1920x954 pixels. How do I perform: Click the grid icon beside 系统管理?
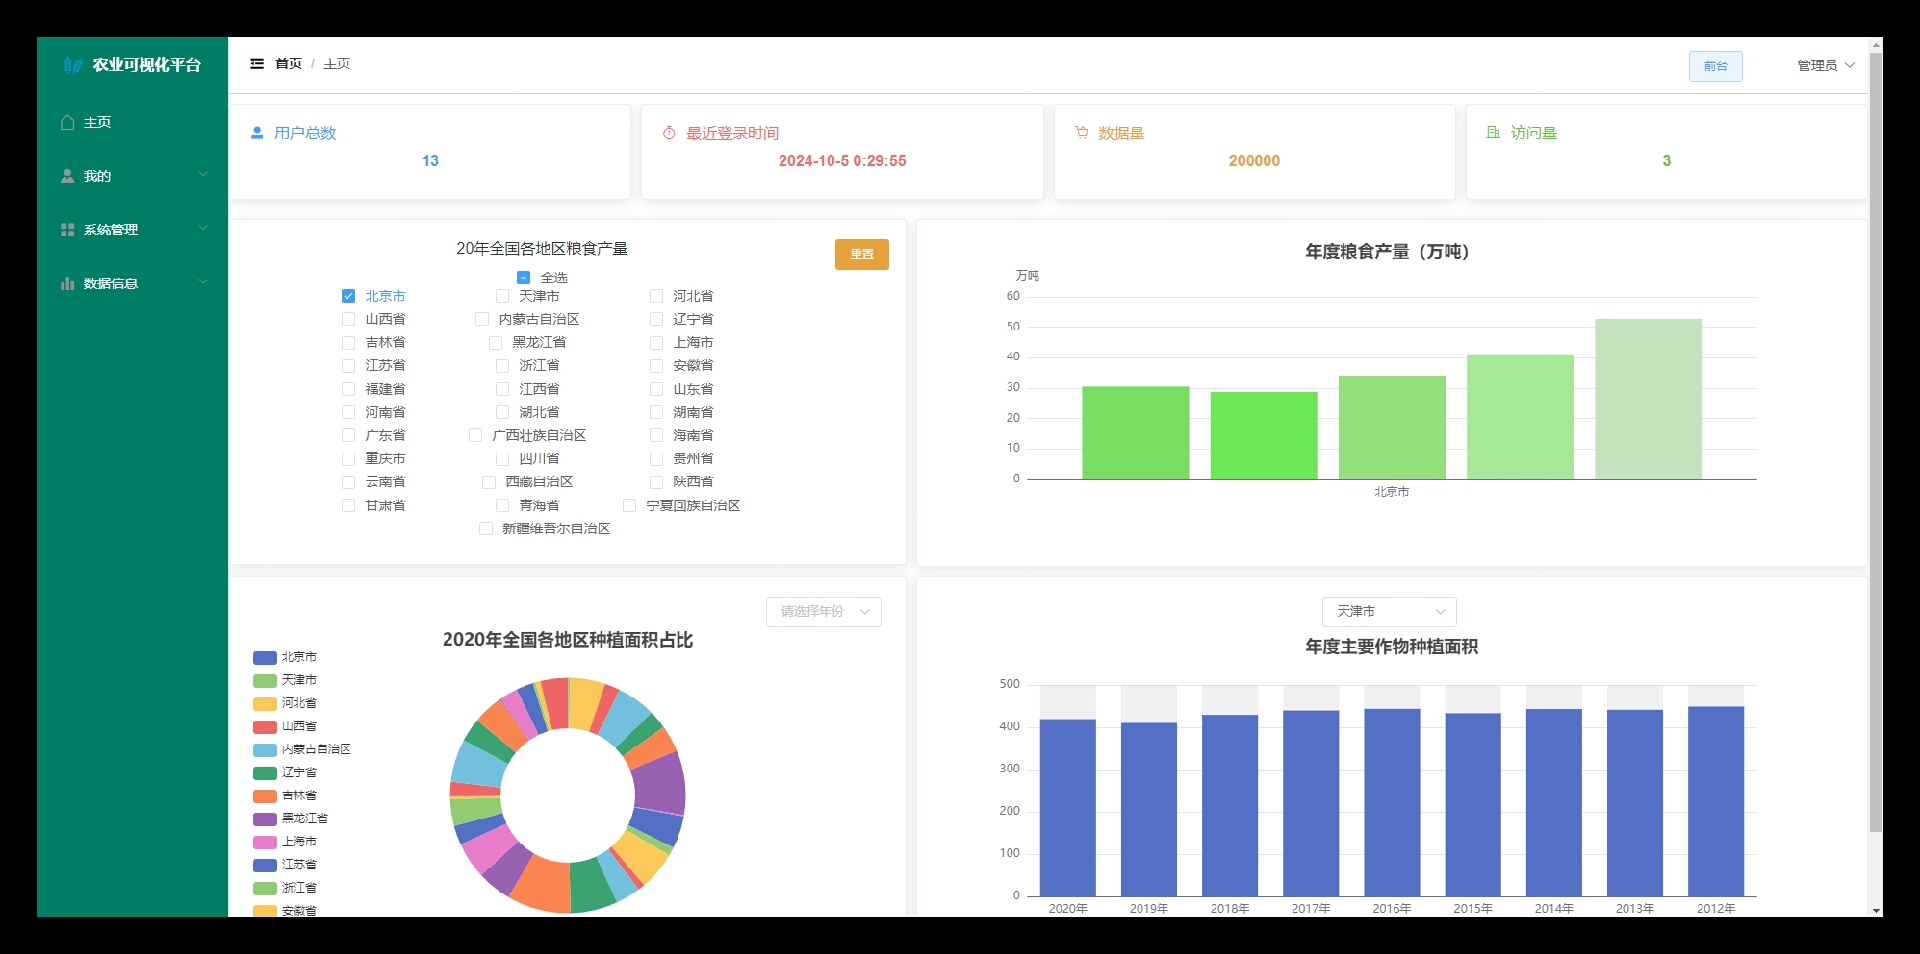point(68,230)
